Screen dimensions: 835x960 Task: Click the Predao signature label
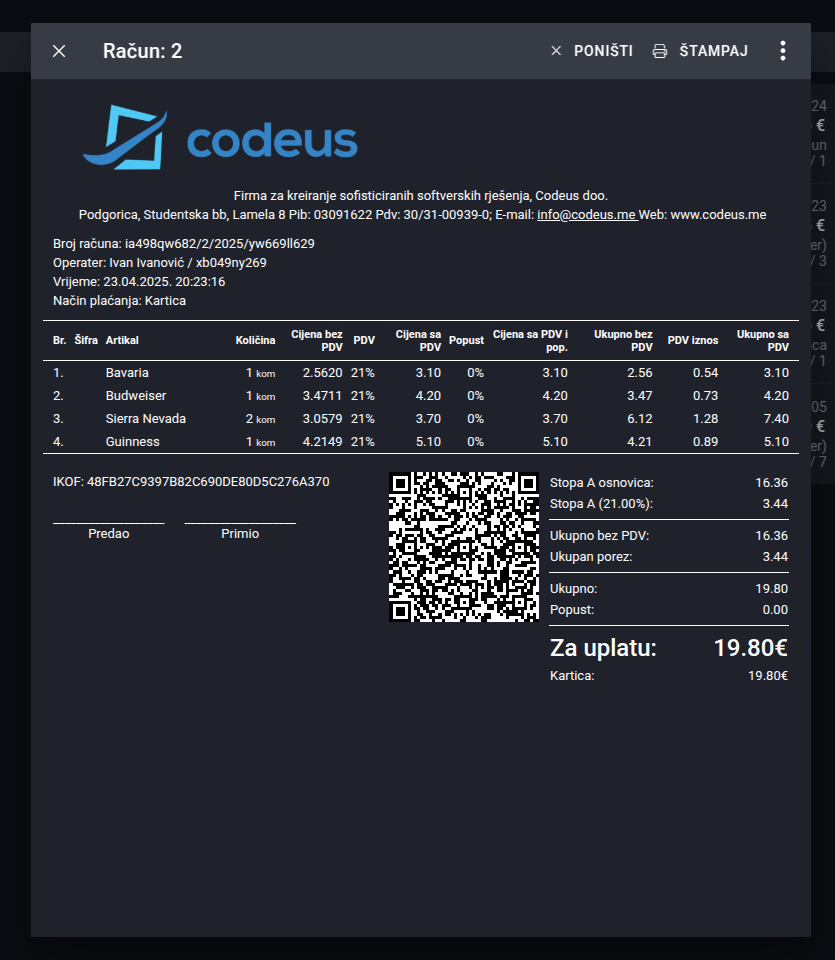(108, 534)
